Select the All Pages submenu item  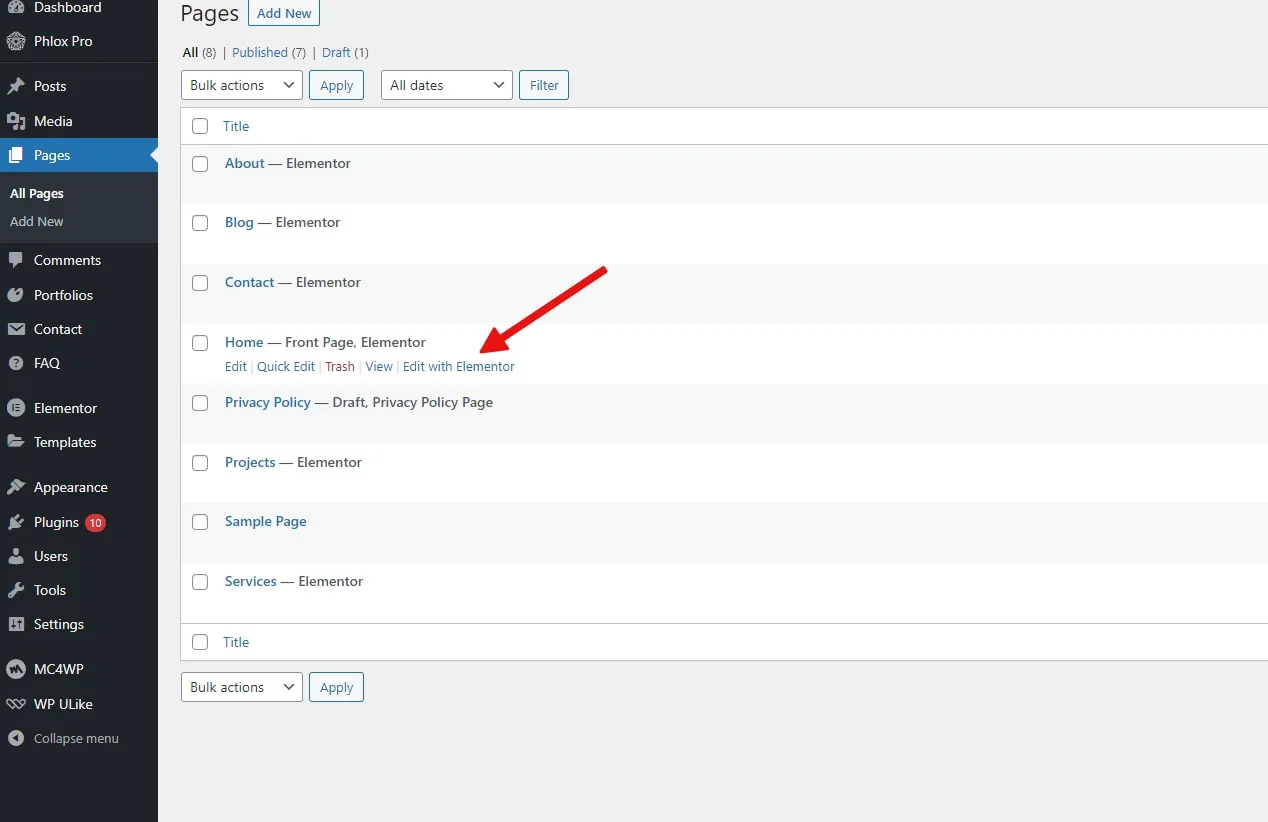tap(37, 193)
